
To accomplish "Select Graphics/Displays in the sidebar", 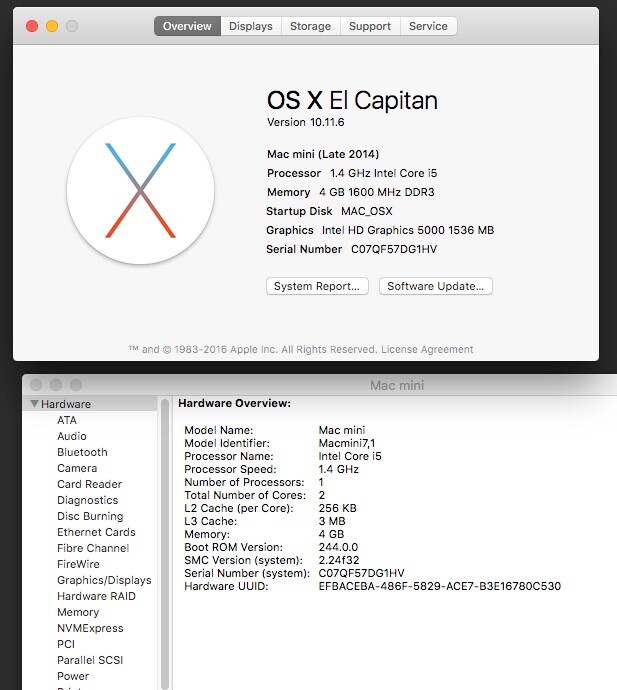I will (x=104, y=580).
